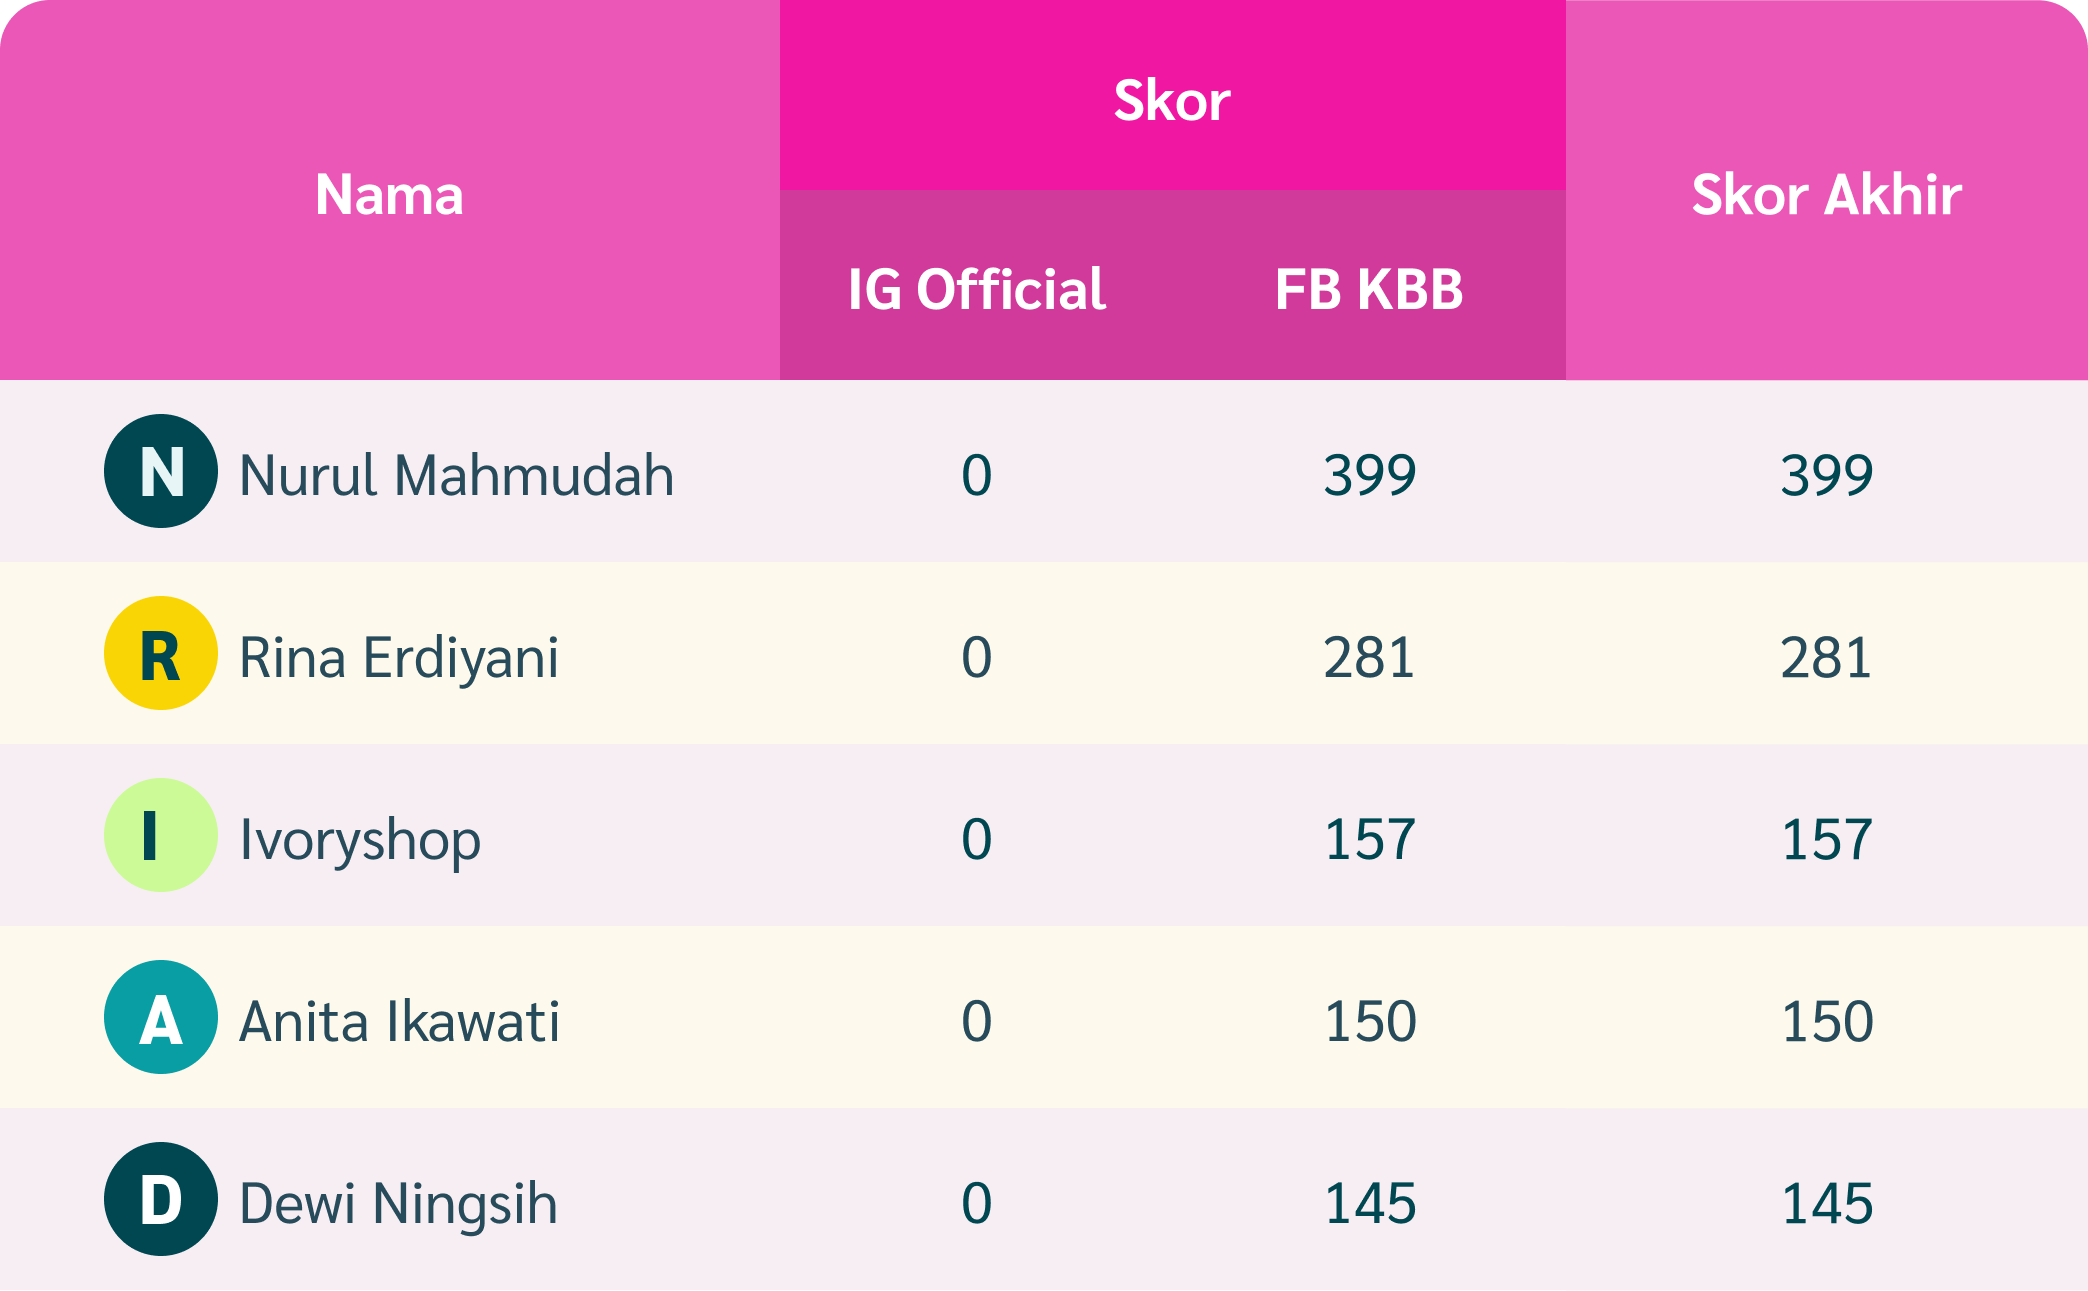Click Rina Erdiyani's final score 281
The image size is (2088, 1291).
1826,657
